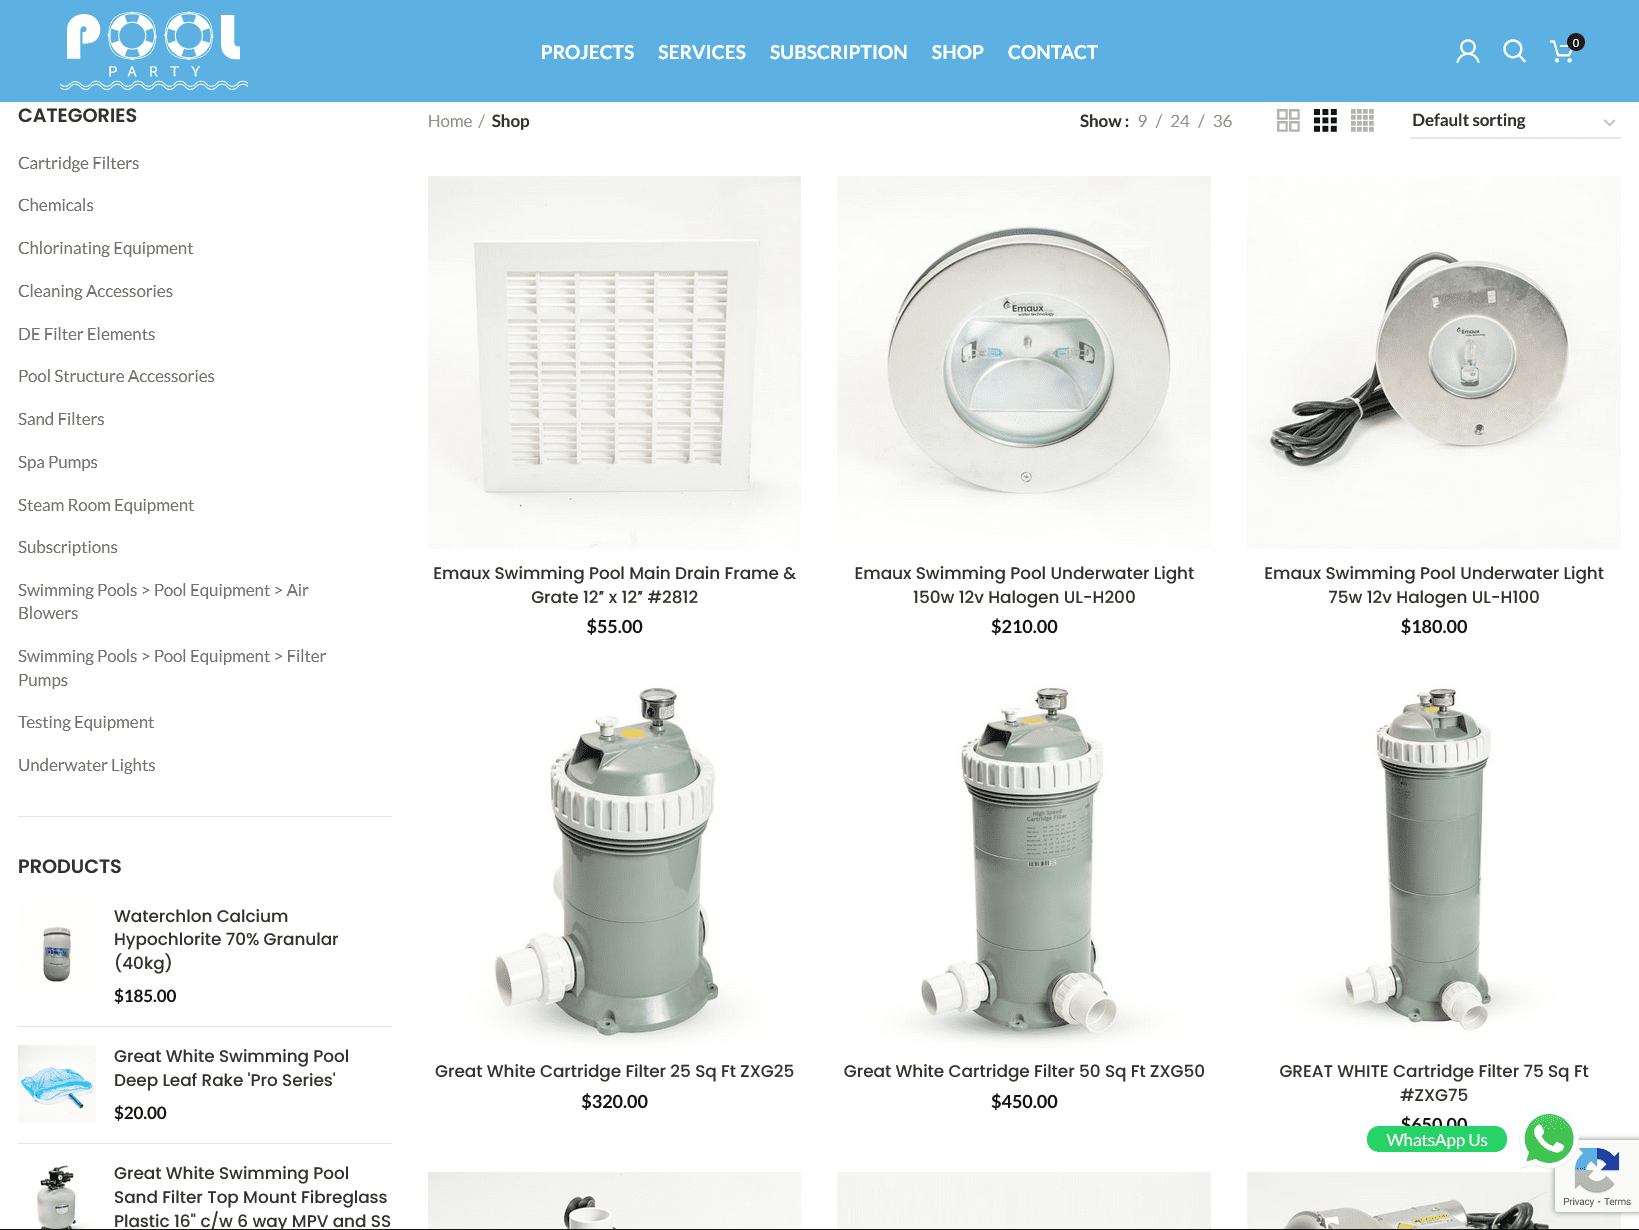Open the Great White Cartridge Filter ZXG25 image
Screen dimensions: 1639x1230
[614, 860]
